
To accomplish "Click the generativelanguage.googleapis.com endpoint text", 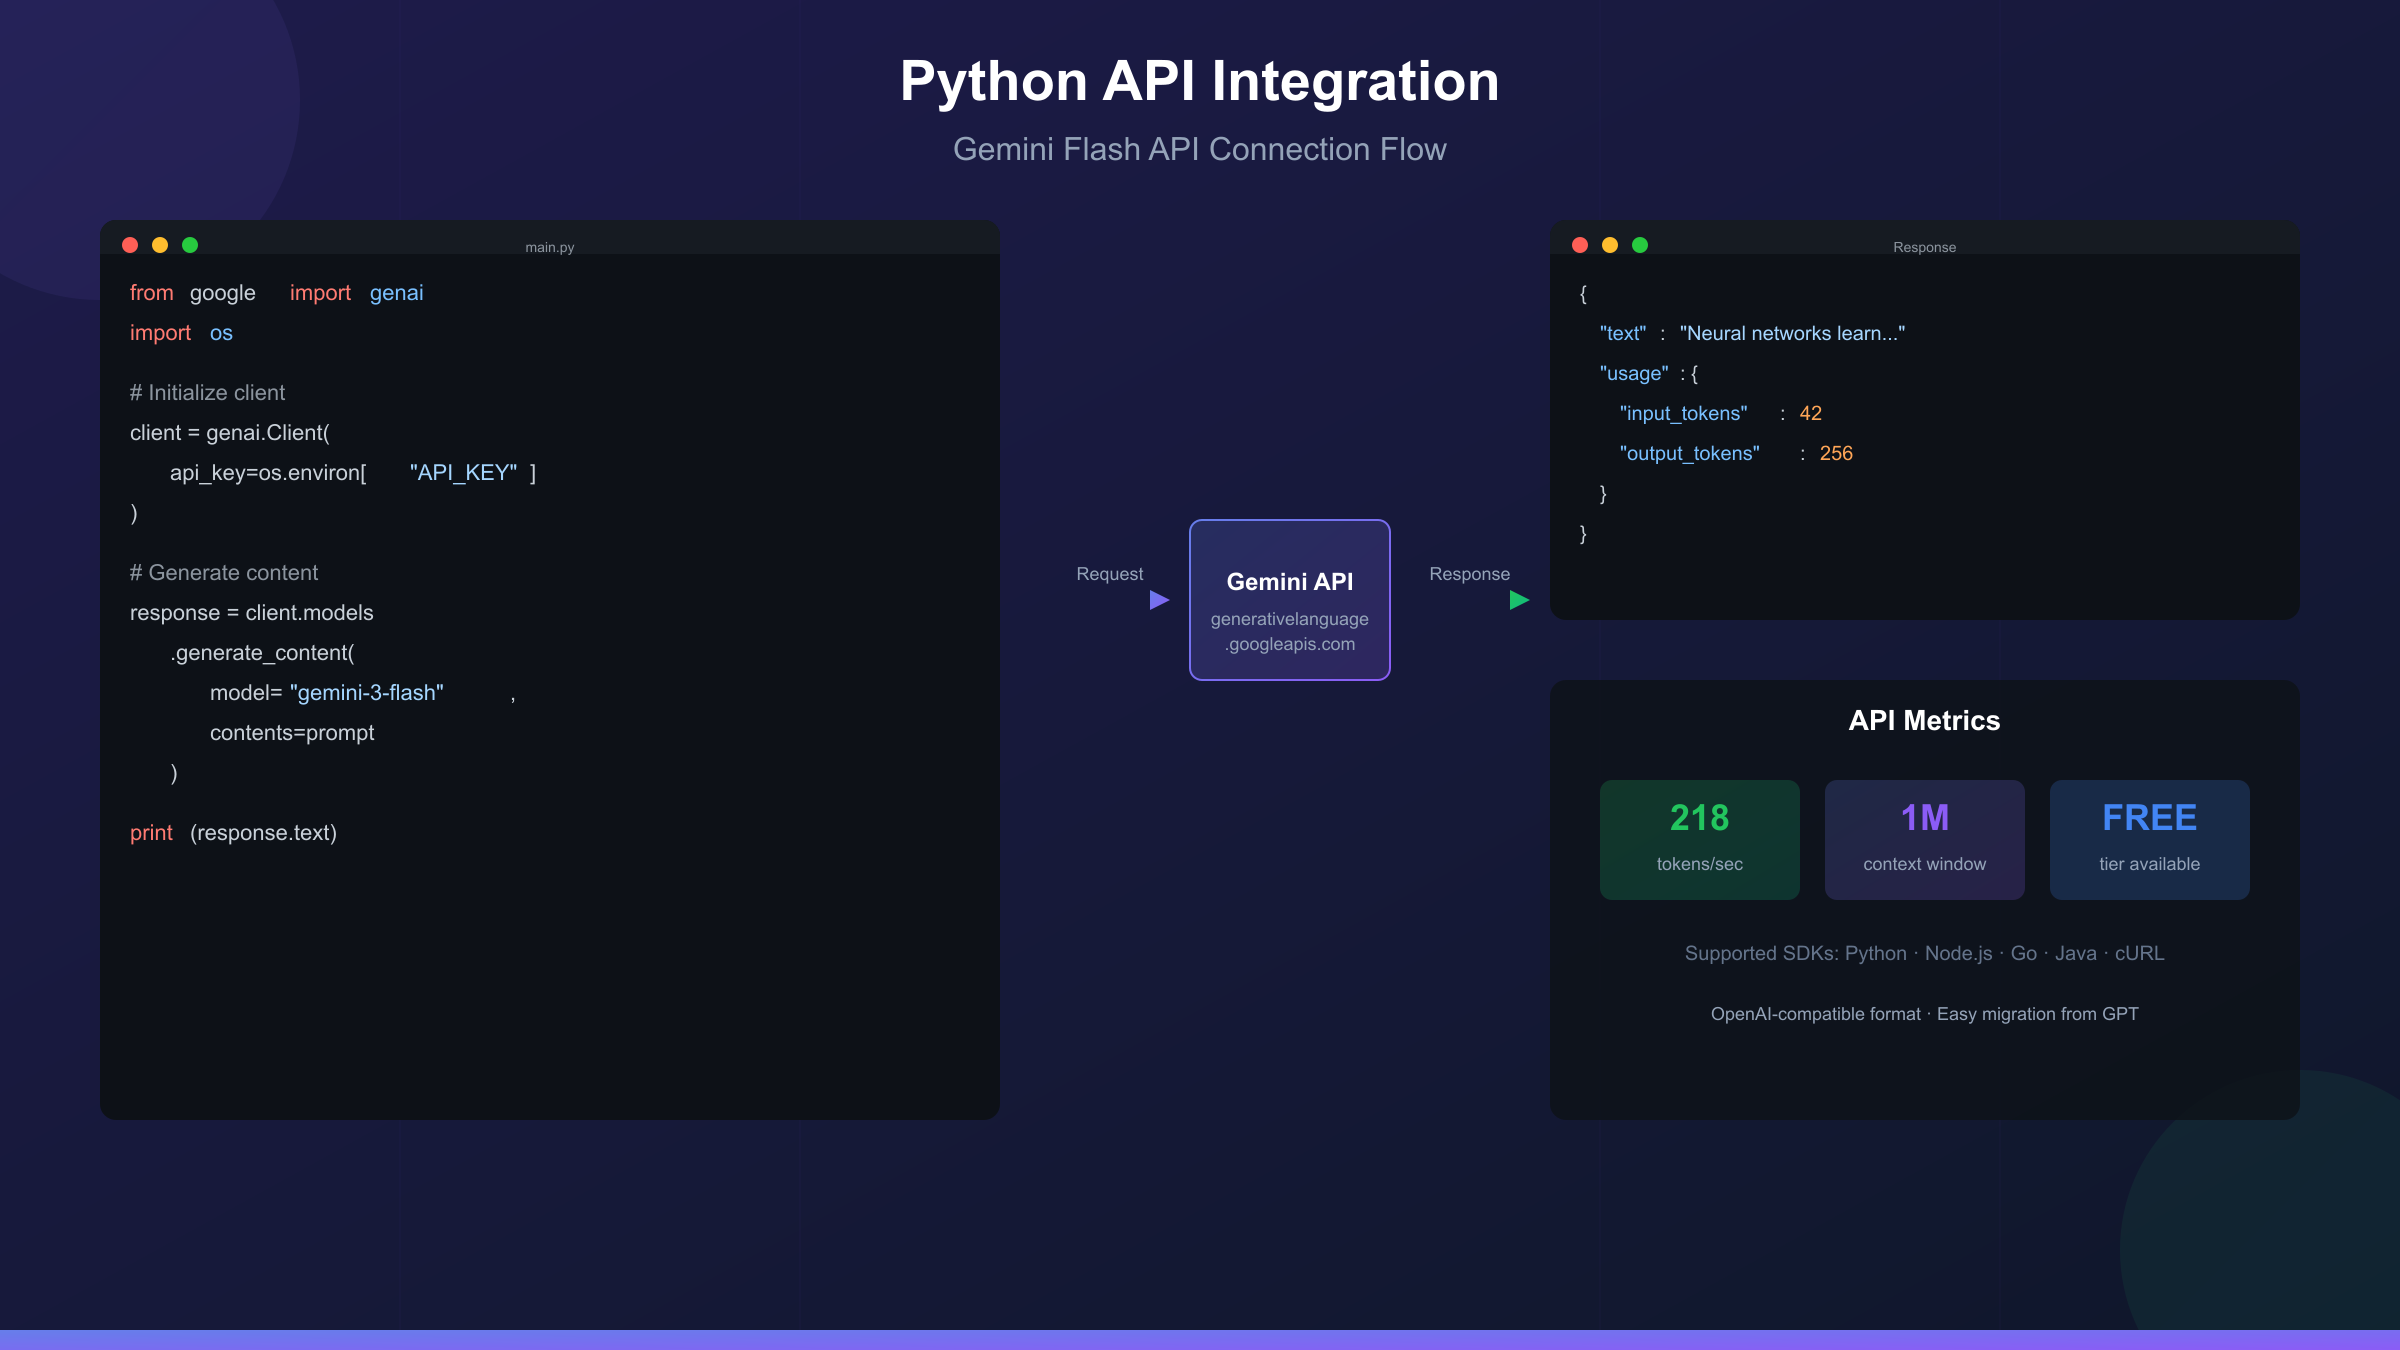I will tap(1290, 631).
